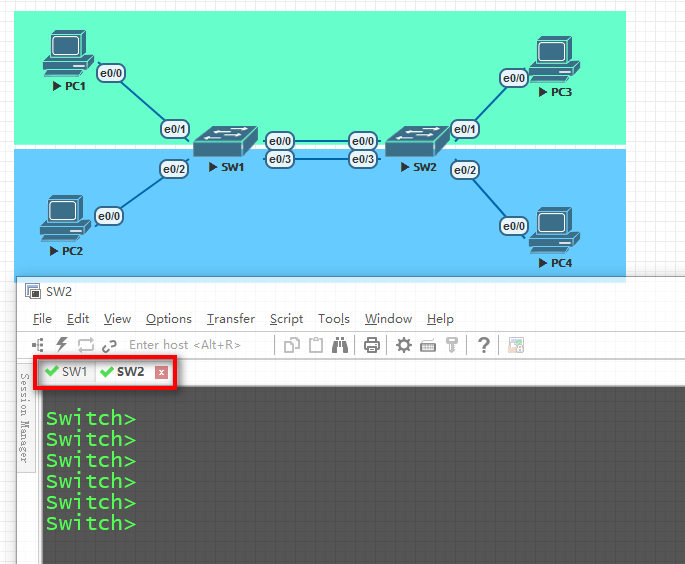Open the Transfer menu
This screenshot has height=564, width=685.
tap(231, 319)
